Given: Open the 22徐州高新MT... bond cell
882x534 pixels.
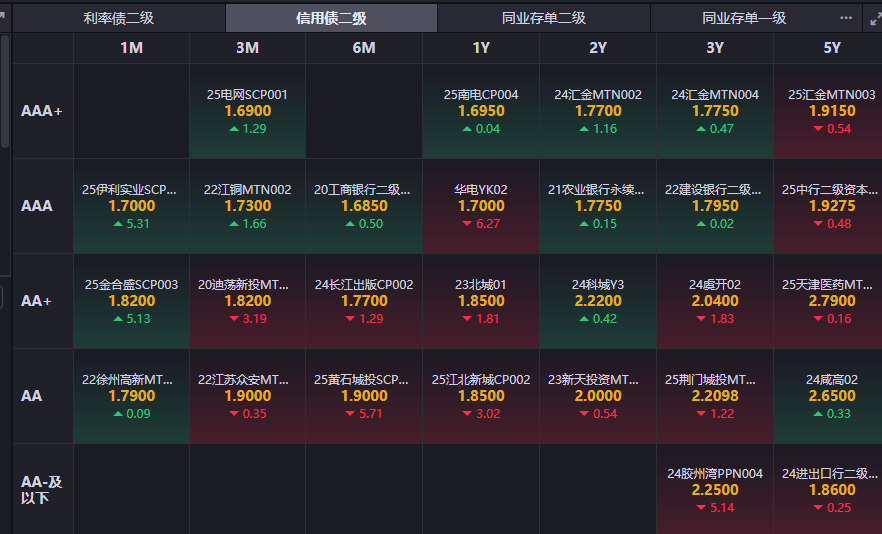Looking at the screenshot, I should coord(132,396).
